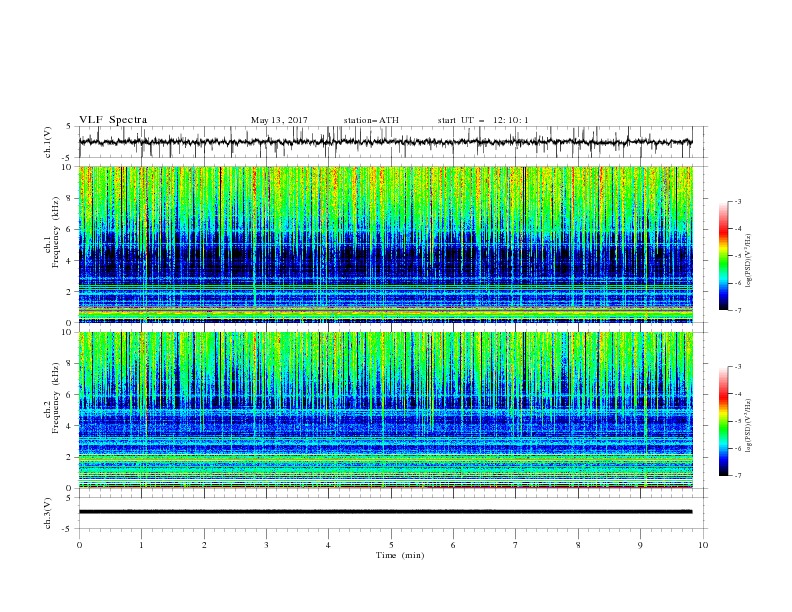Click the "-5" volt tick on ch.1(V) axis
The width and height of the screenshot is (792, 612).
(68, 158)
